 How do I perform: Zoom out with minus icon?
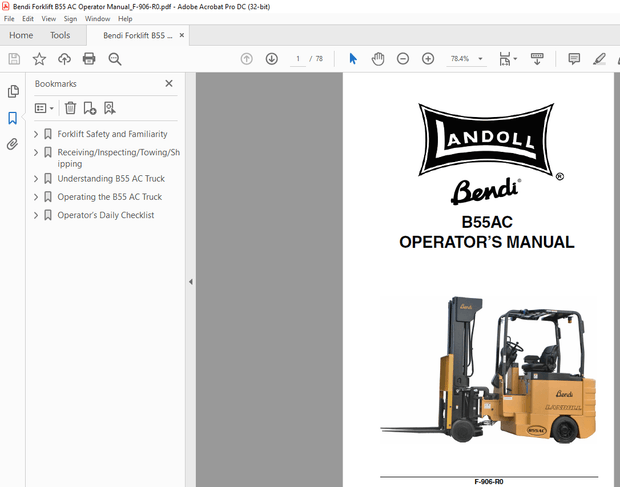click(x=403, y=59)
